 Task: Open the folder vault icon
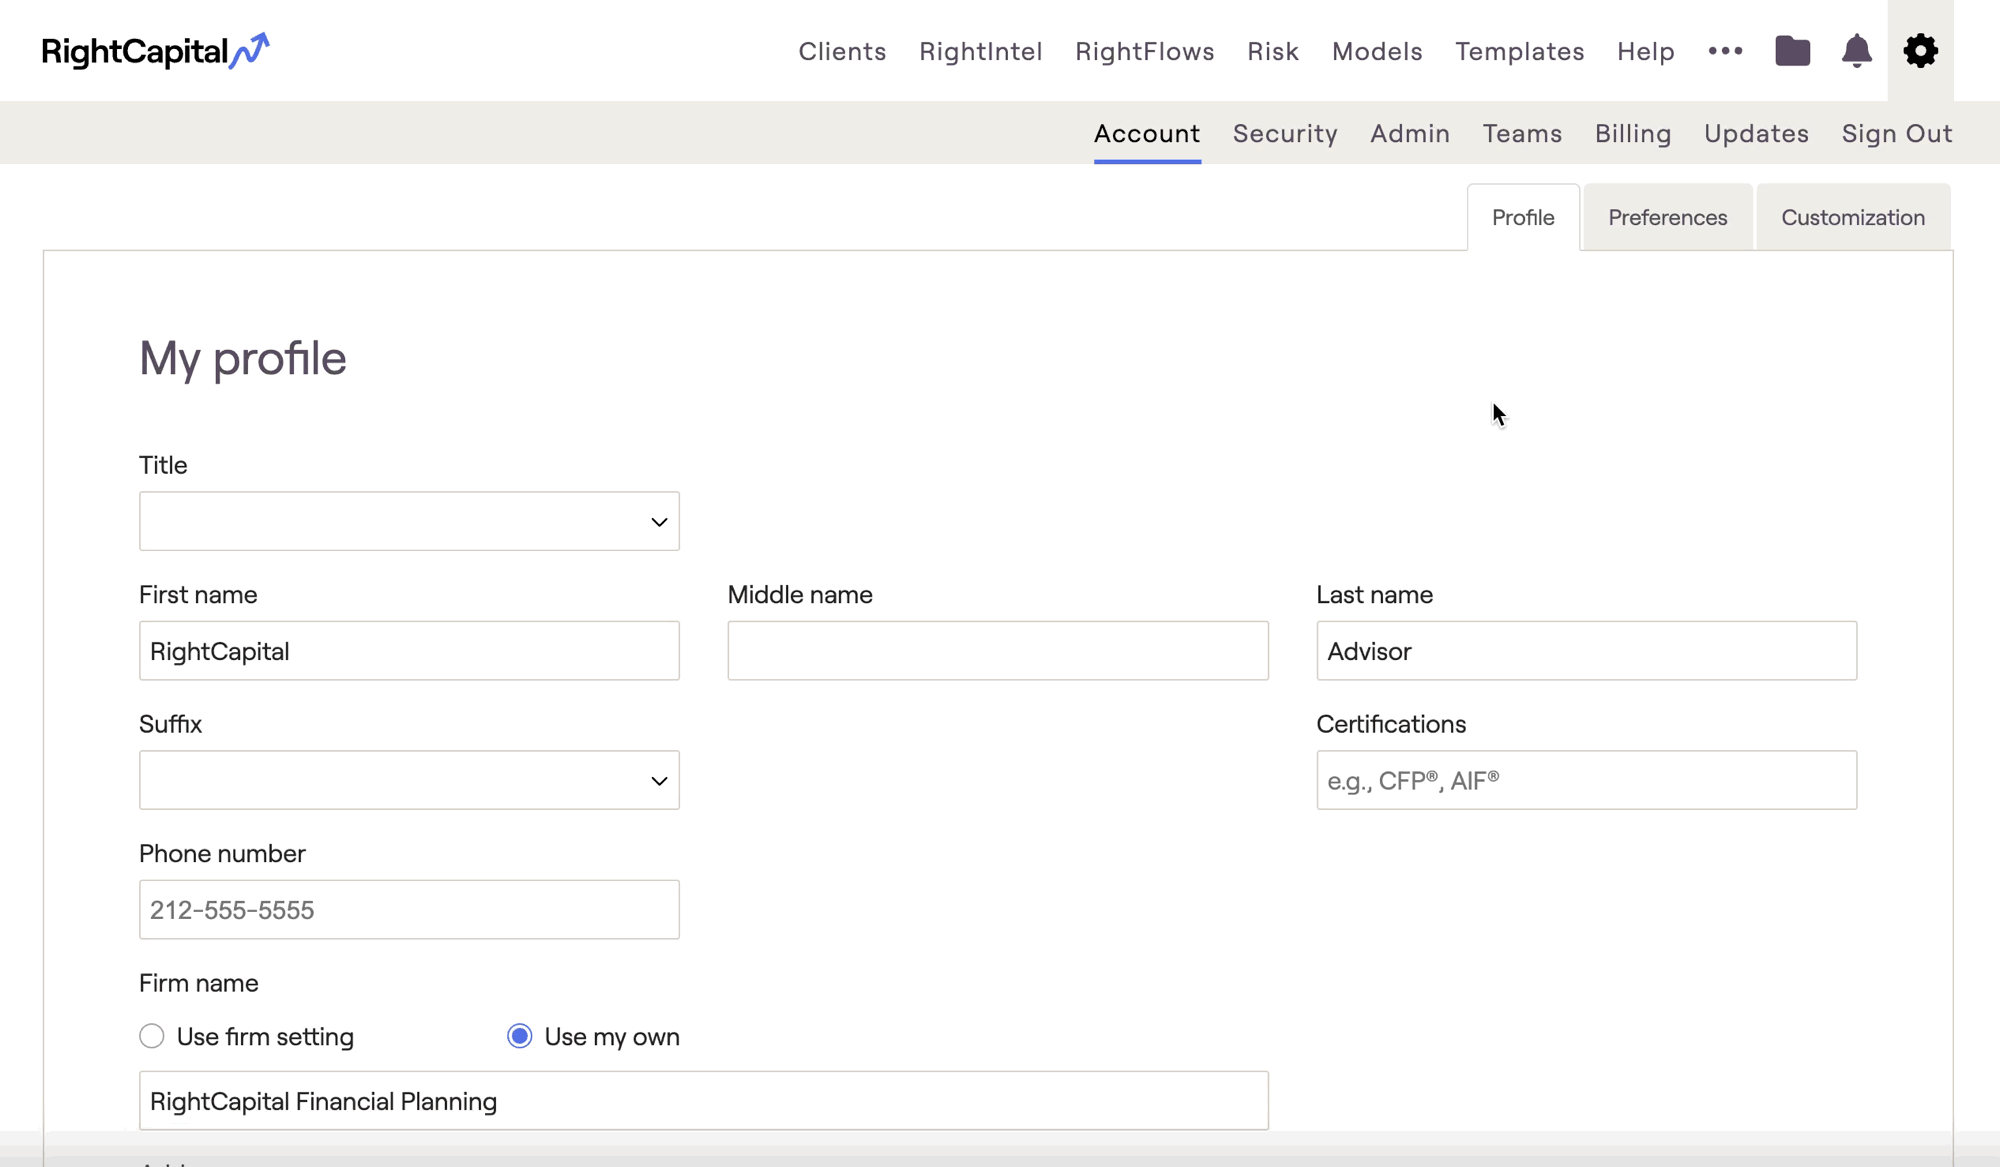[1792, 51]
